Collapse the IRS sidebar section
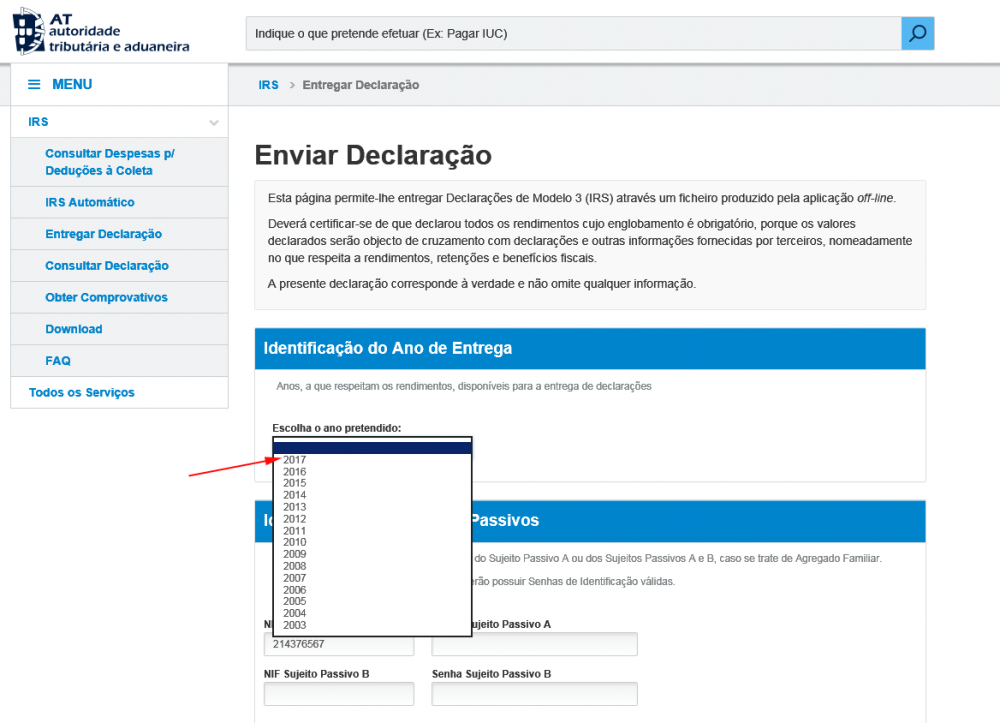 click(213, 121)
